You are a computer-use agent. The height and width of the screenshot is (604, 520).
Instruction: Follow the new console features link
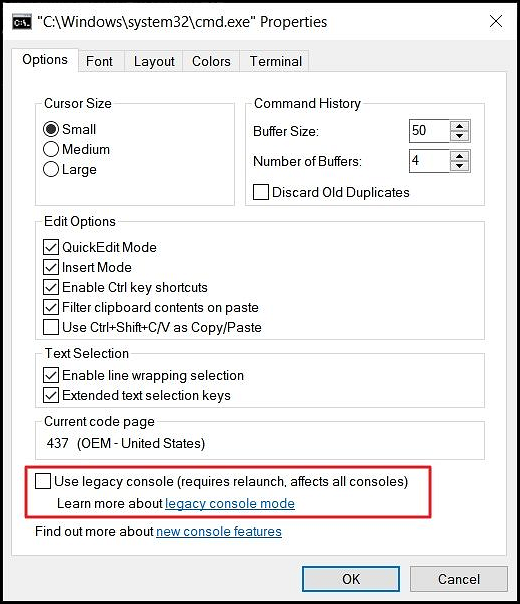click(219, 531)
